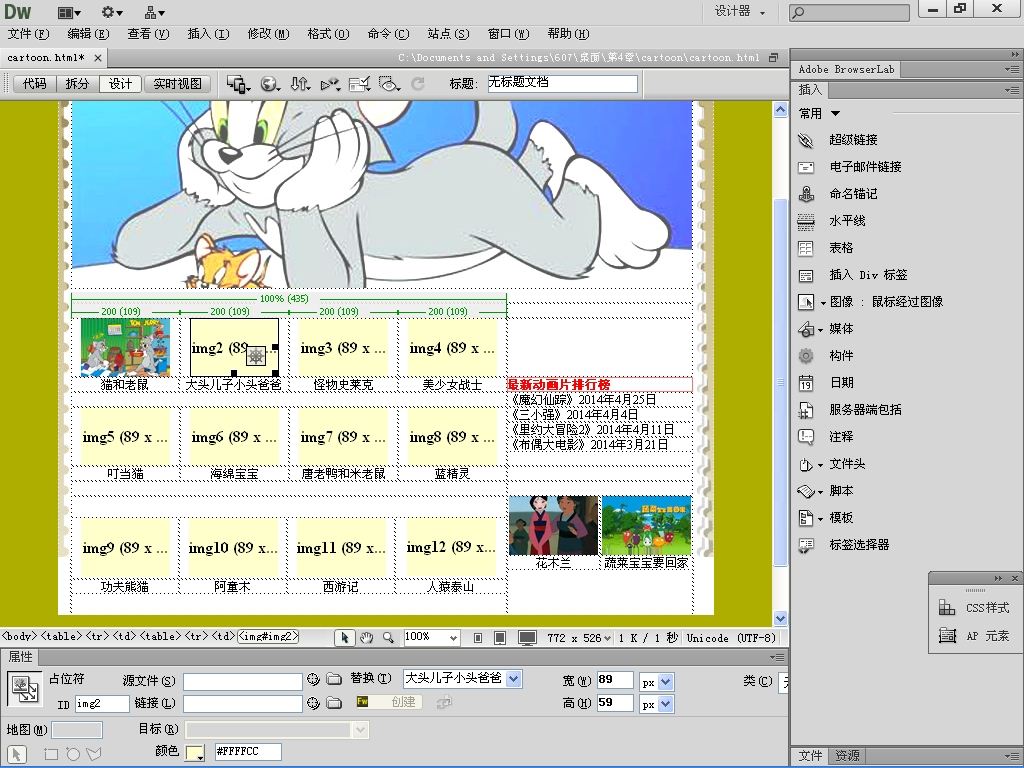This screenshot has width=1024, height=768.
Task: Open the Layout menu in the title bar
Action: point(69,12)
